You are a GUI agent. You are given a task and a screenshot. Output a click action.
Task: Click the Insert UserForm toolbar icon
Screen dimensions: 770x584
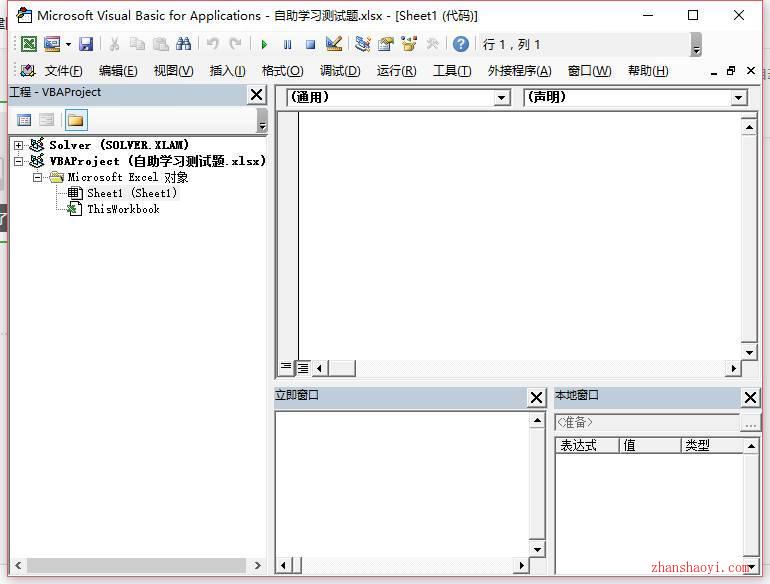[x=52, y=45]
